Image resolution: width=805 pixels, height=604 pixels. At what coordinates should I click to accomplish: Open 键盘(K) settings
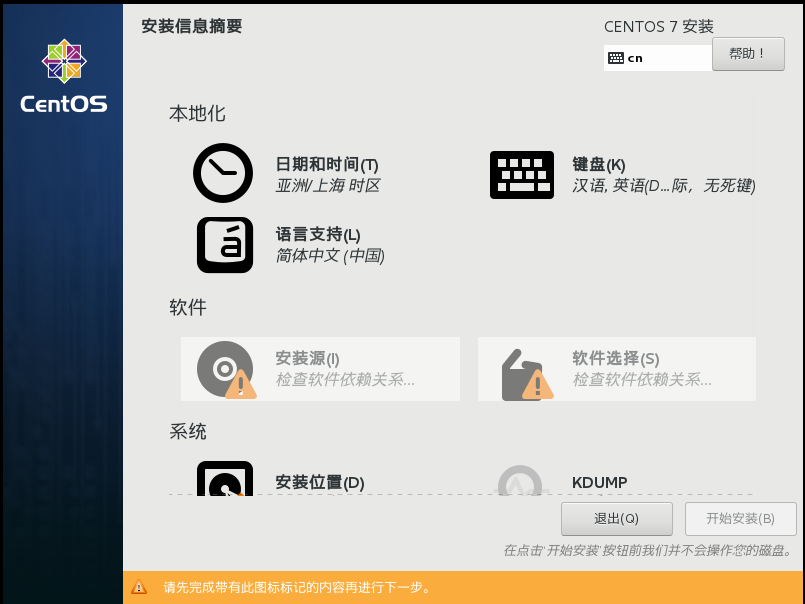(x=599, y=164)
